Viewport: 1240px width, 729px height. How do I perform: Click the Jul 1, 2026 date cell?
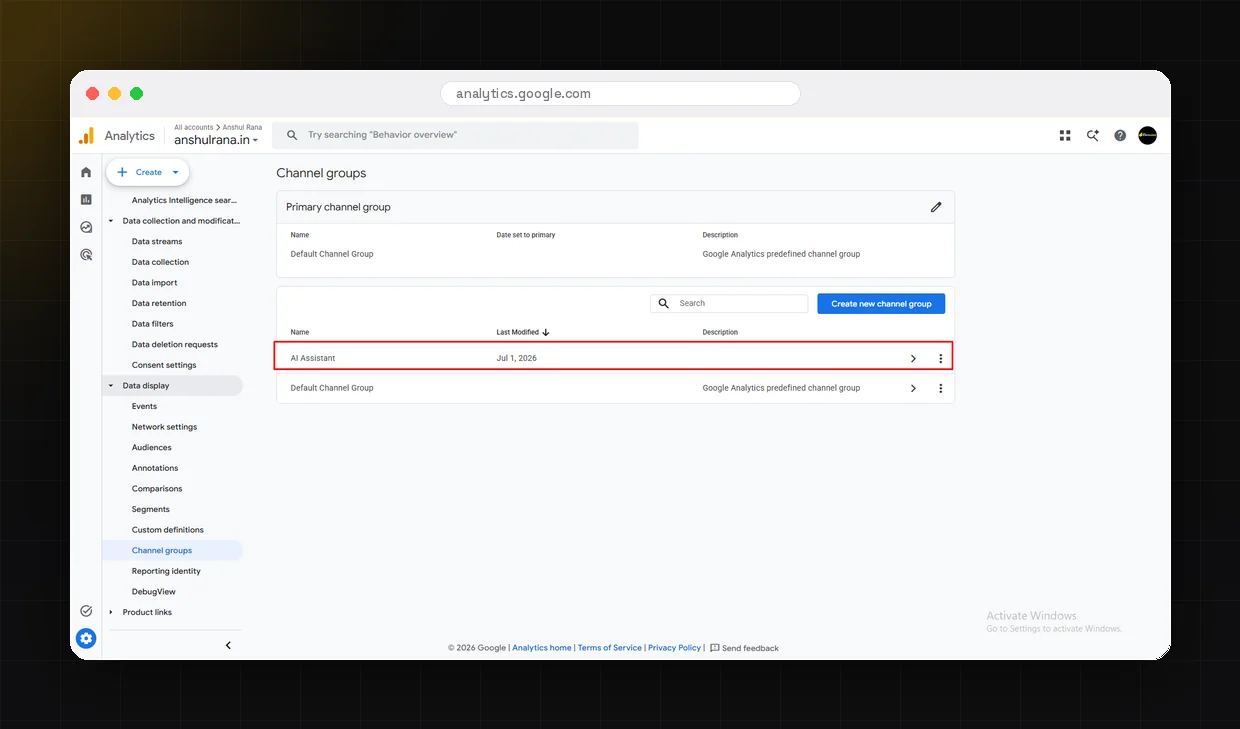coord(517,358)
